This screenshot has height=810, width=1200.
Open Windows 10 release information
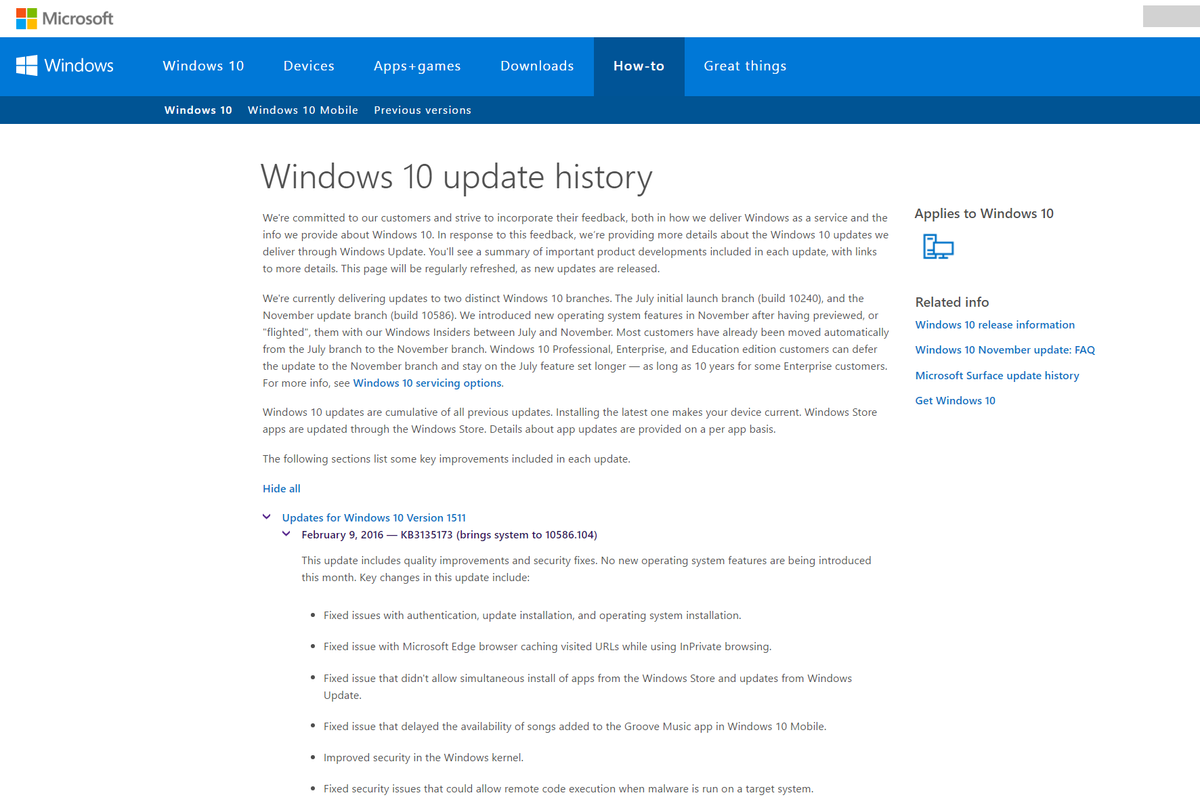point(994,324)
